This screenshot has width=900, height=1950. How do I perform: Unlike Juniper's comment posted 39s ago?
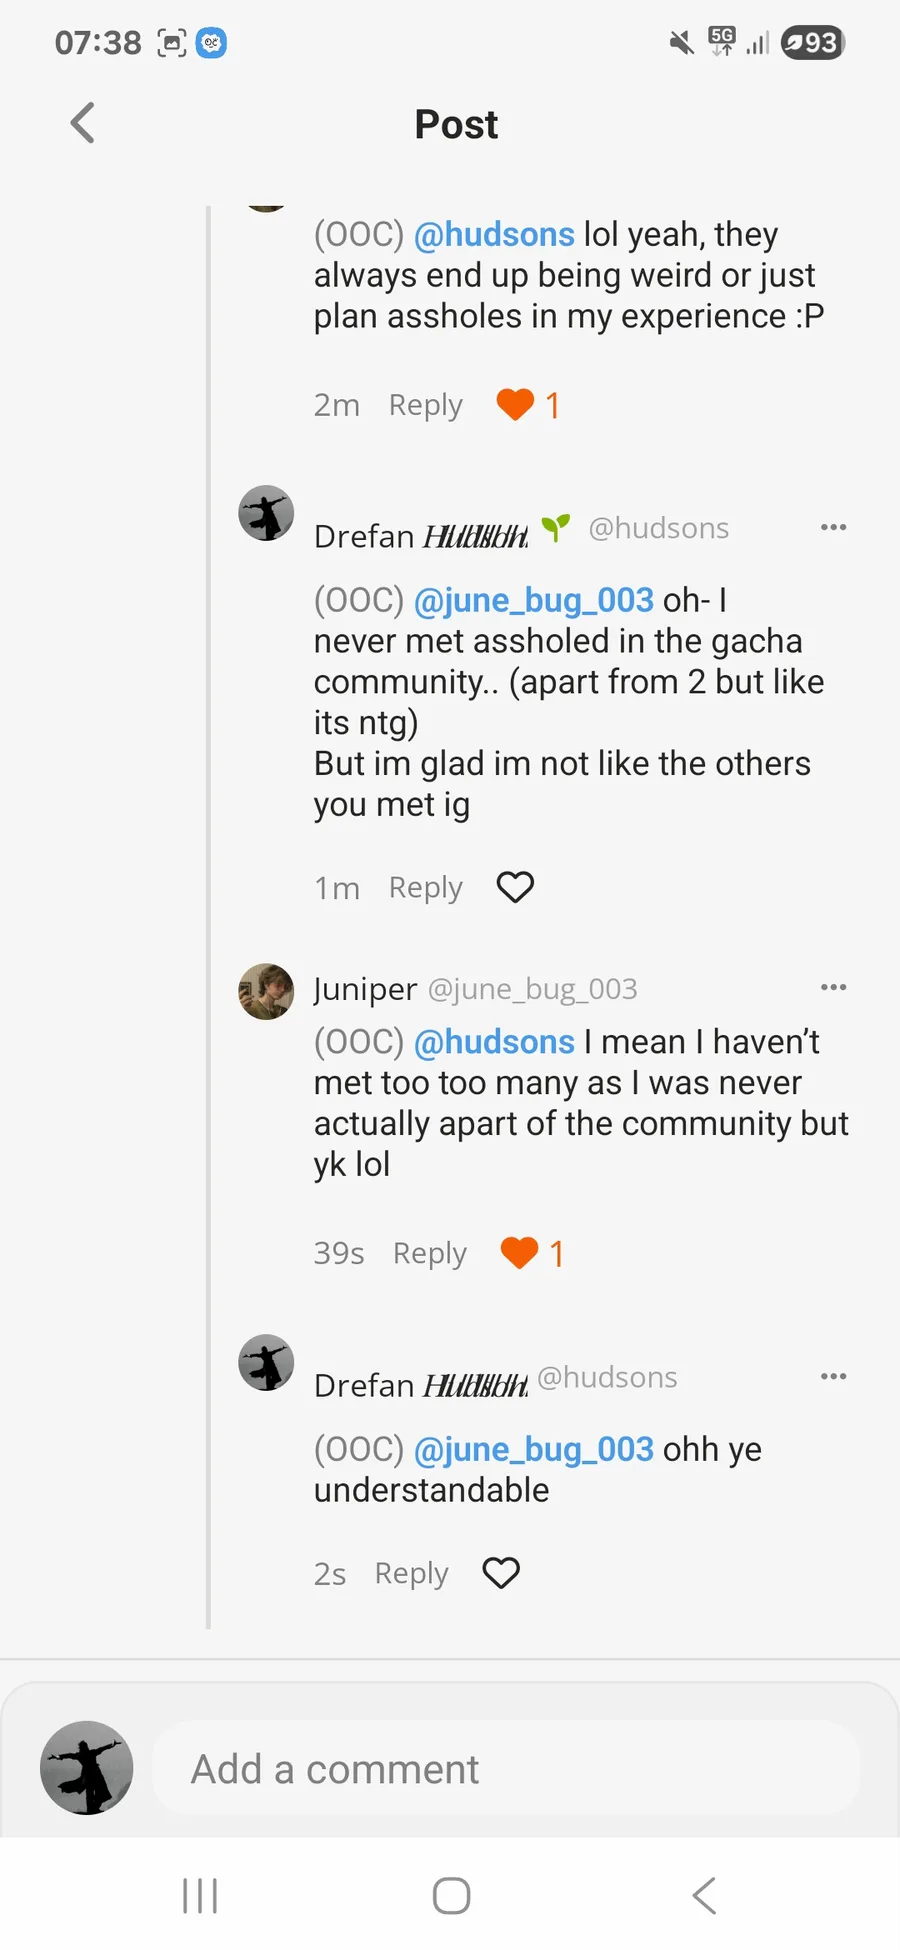(520, 1253)
